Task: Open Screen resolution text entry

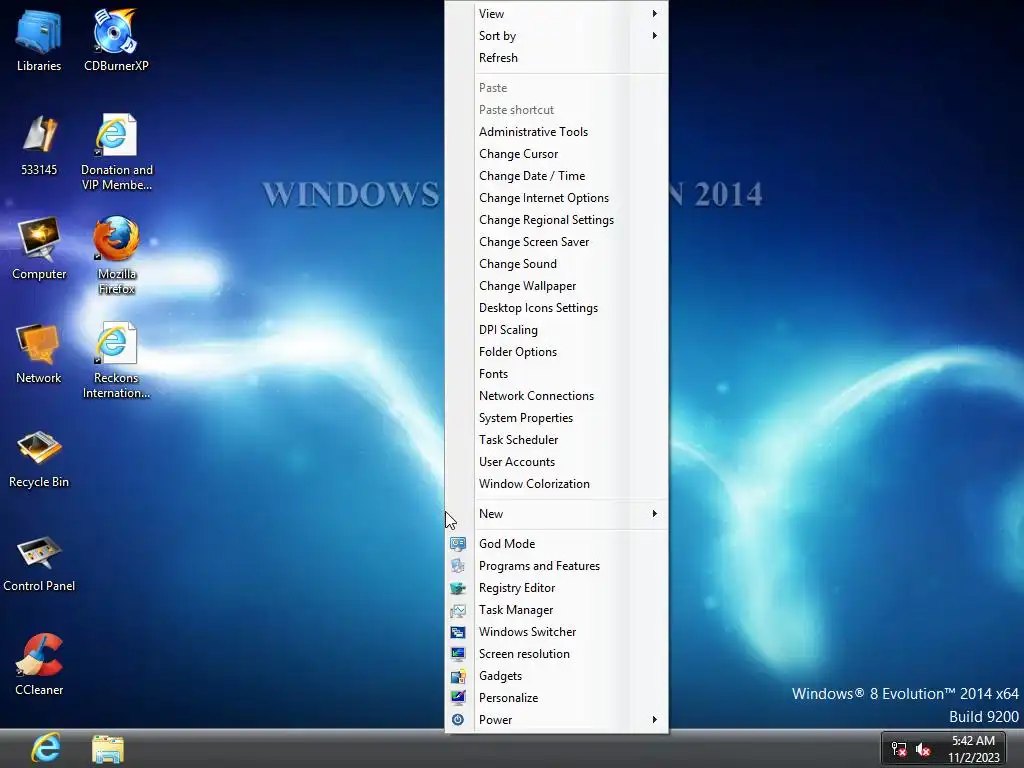Action: tap(524, 654)
